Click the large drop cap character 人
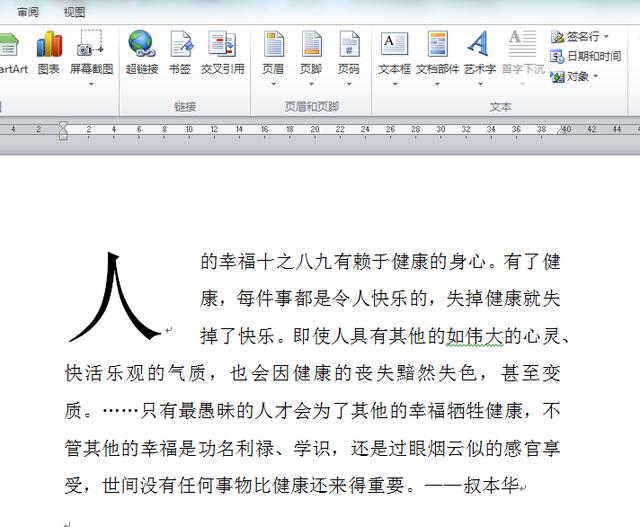The width and height of the screenshot is (640, 527). pos(115,297)
